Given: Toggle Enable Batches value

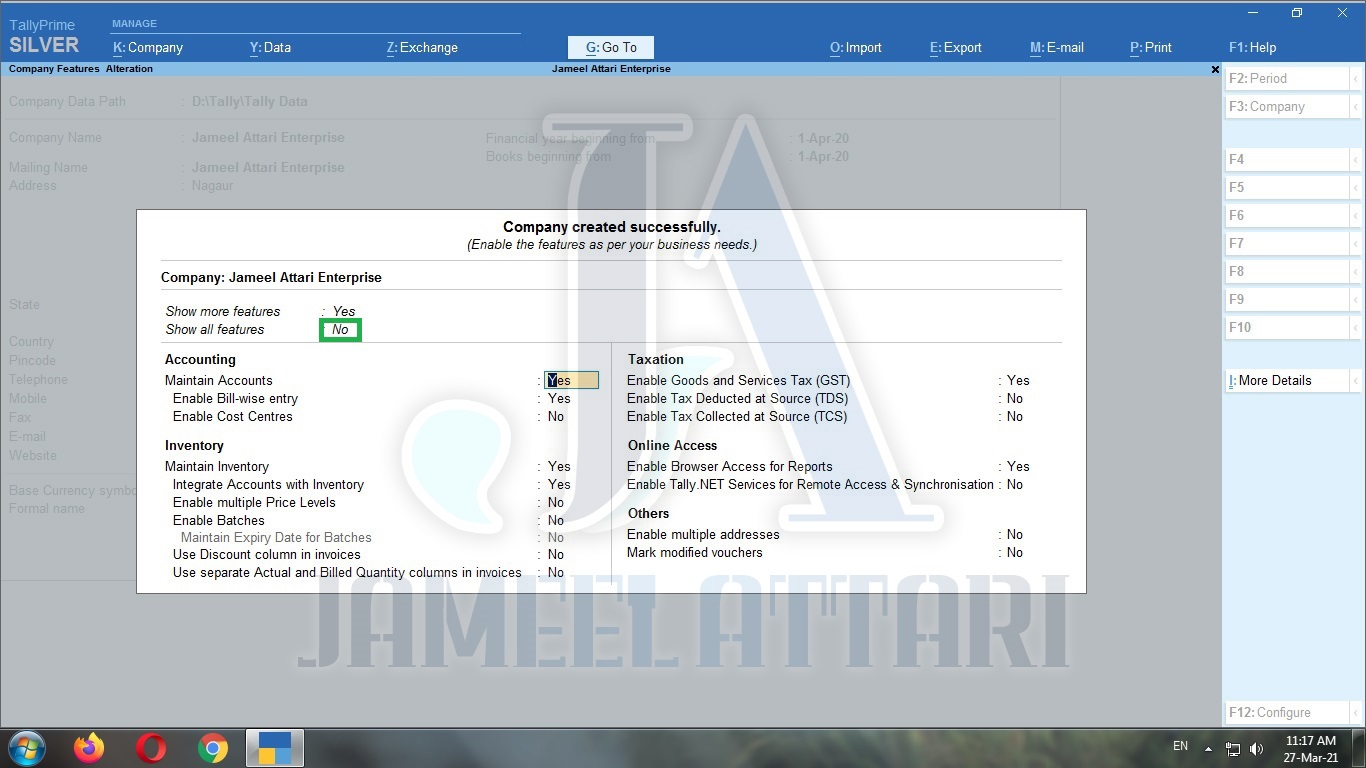Looking at the screenshot, I should [556, 520].
